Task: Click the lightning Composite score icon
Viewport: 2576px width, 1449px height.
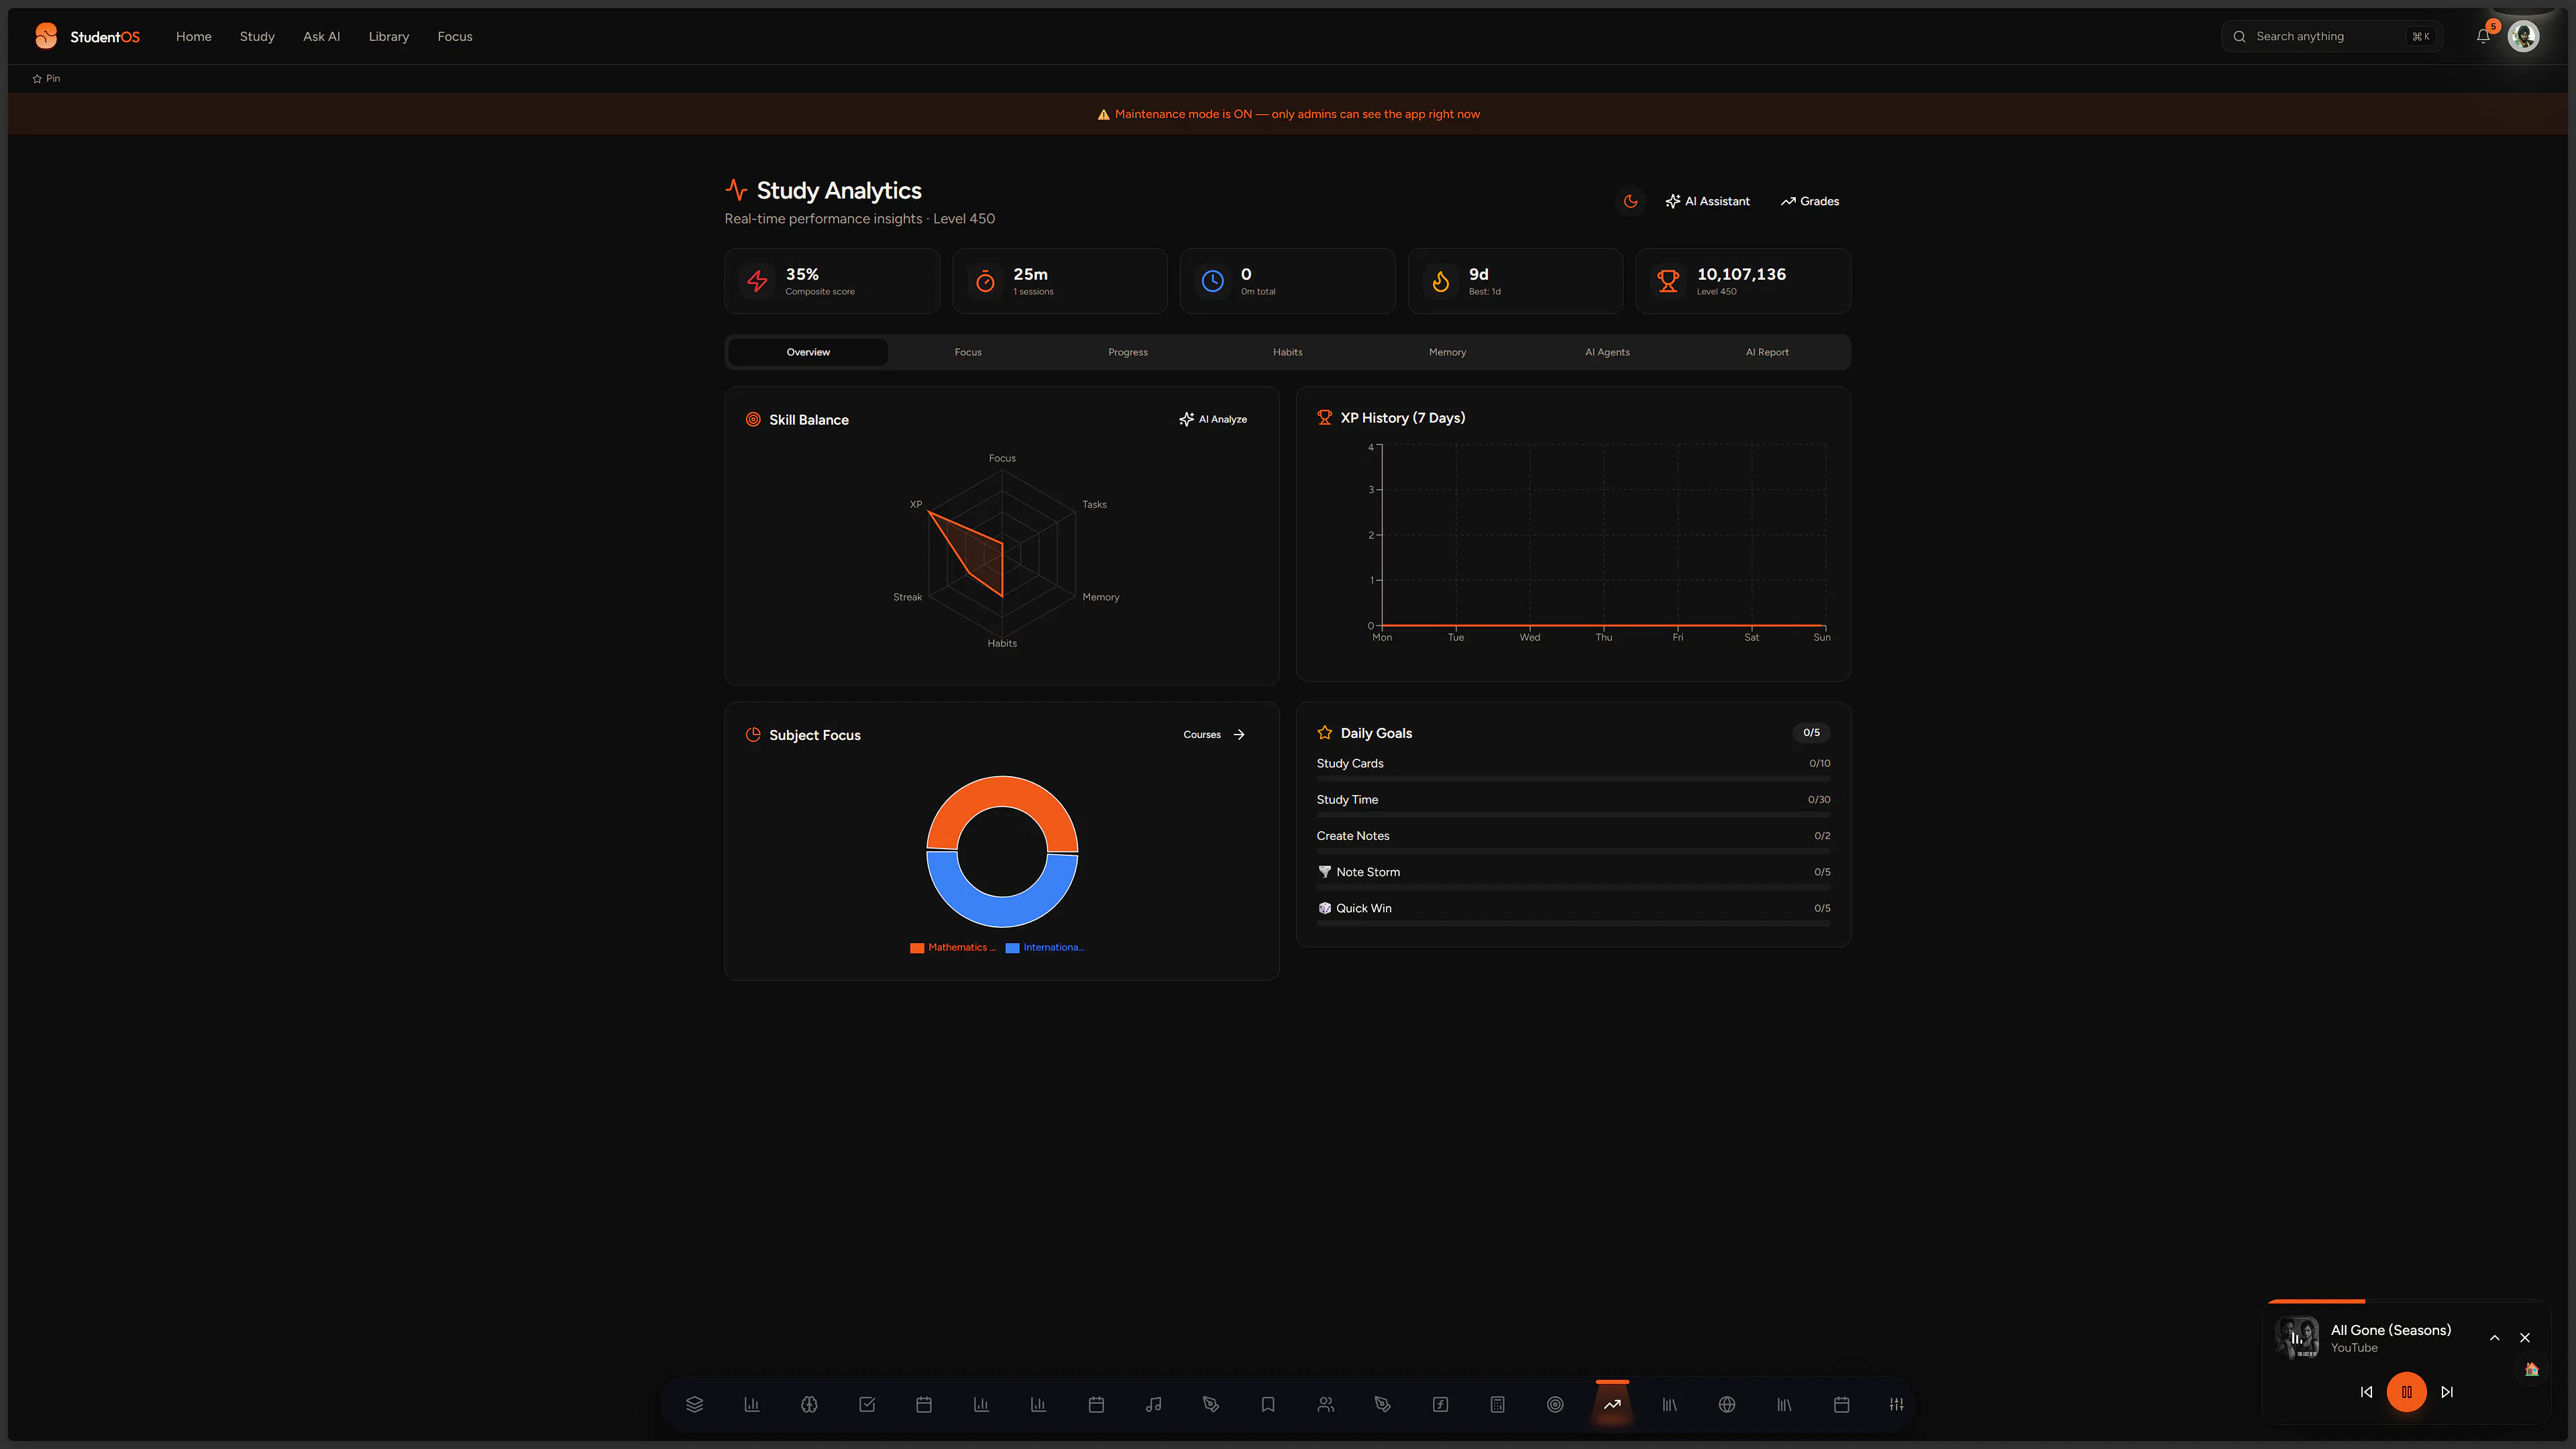Action: click(758, 281)
